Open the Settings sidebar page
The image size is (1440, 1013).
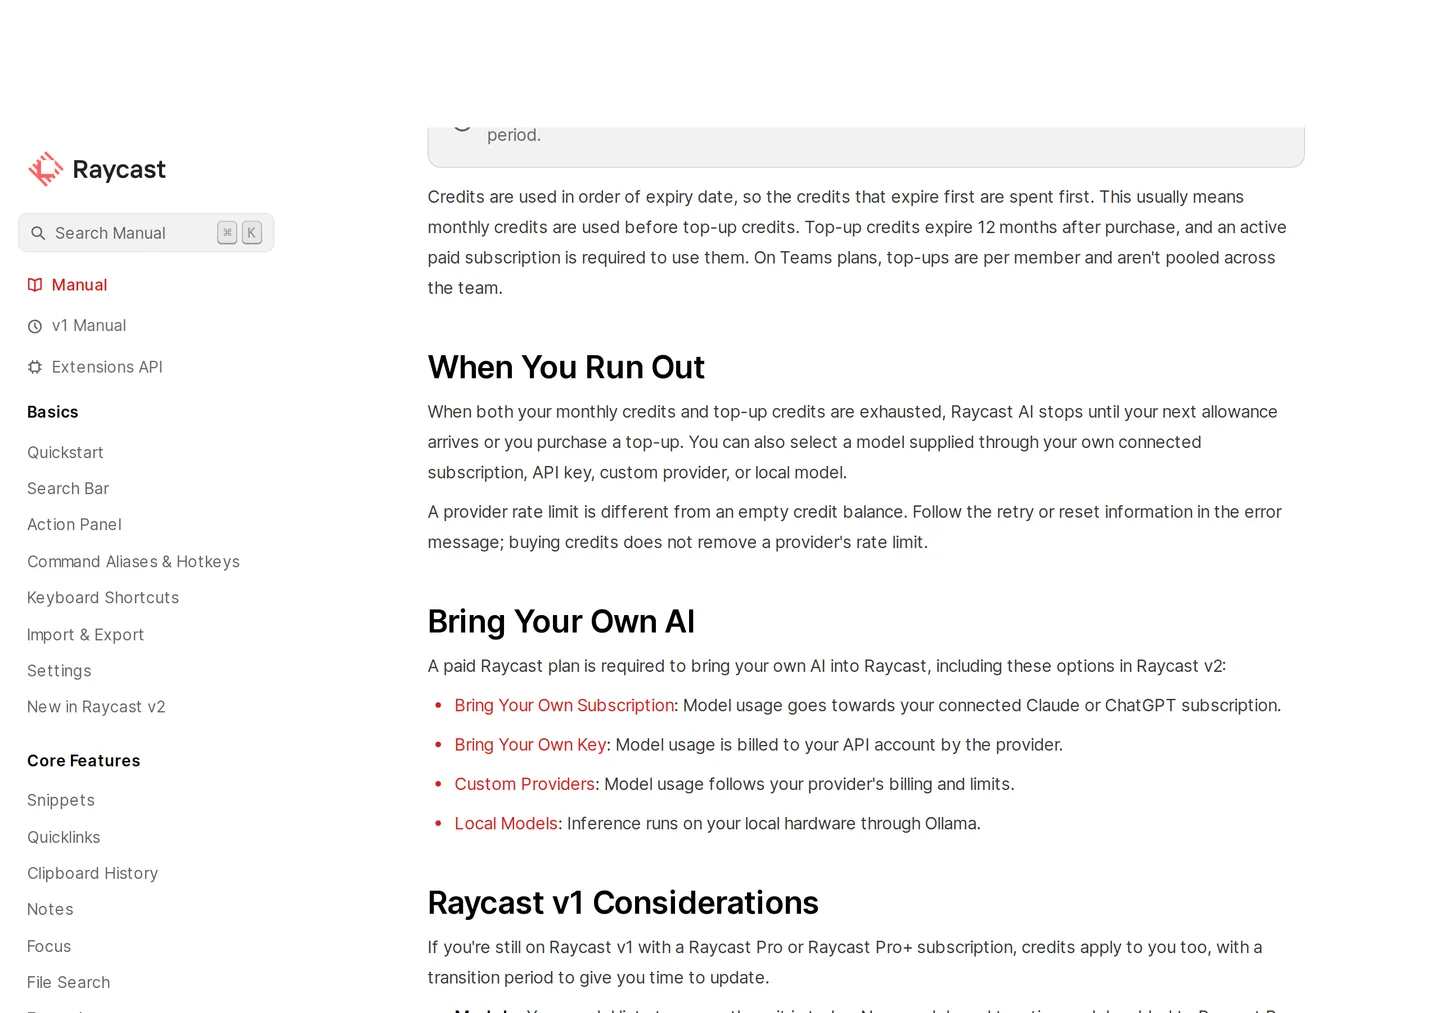point(59,670)
